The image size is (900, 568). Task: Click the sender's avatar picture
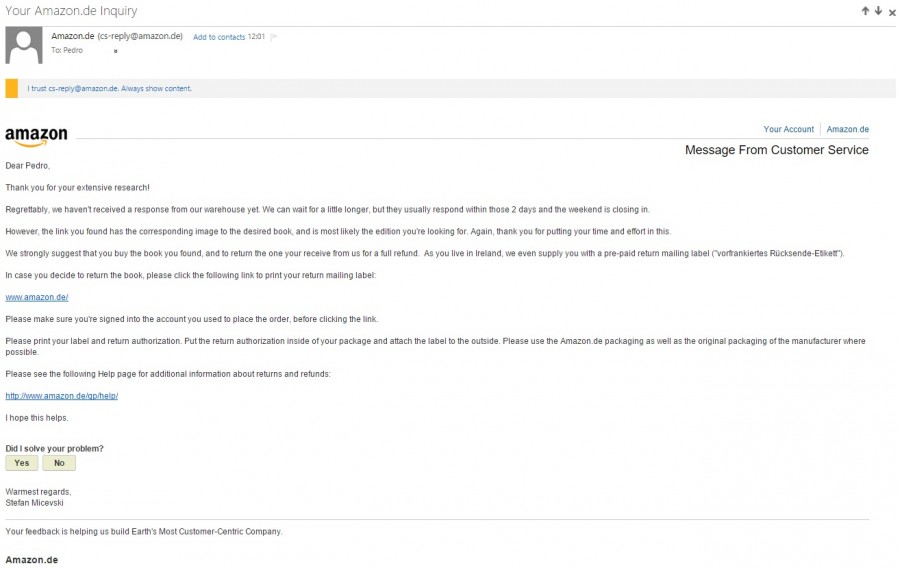click(24, 45)
